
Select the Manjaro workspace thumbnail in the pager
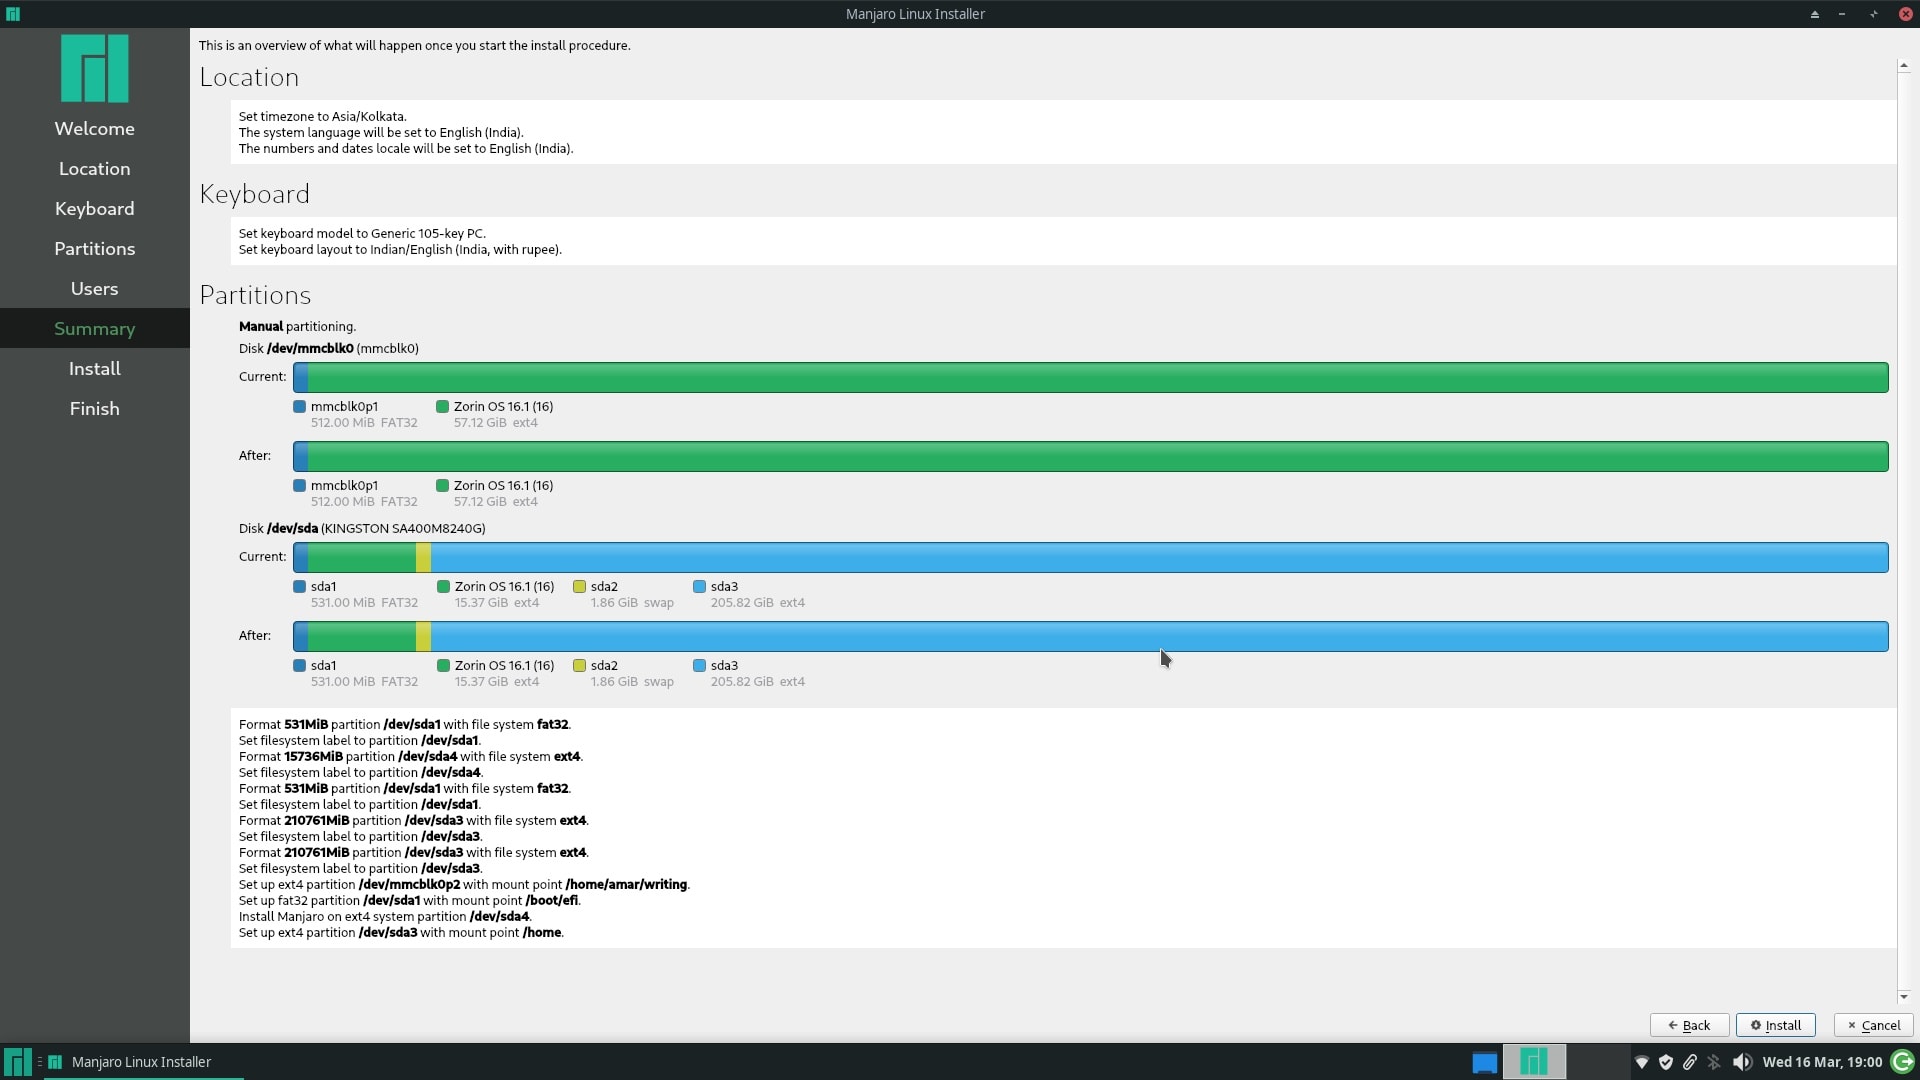pyautogui.click(x=1534, y=1062)
